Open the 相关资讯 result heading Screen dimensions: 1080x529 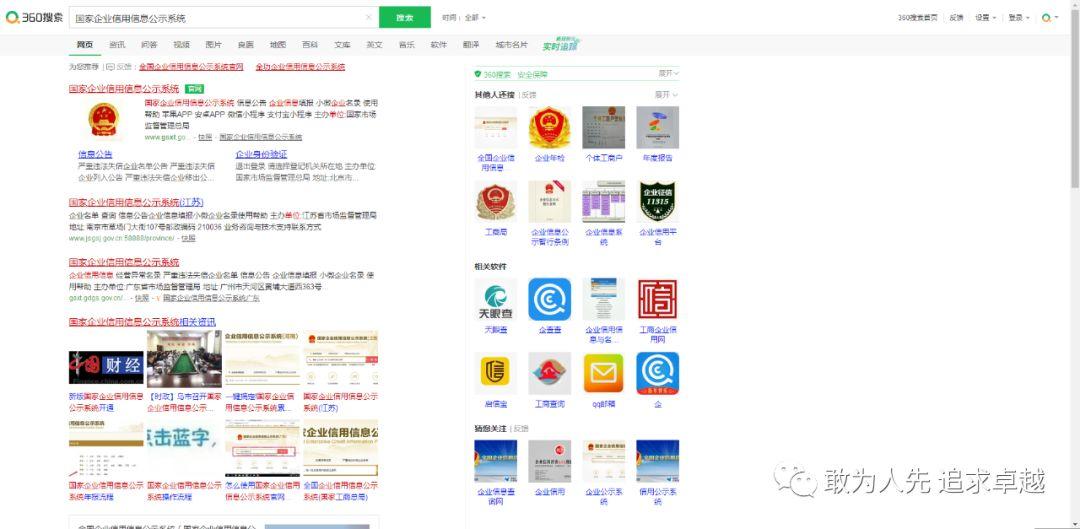tap(142, 322)
